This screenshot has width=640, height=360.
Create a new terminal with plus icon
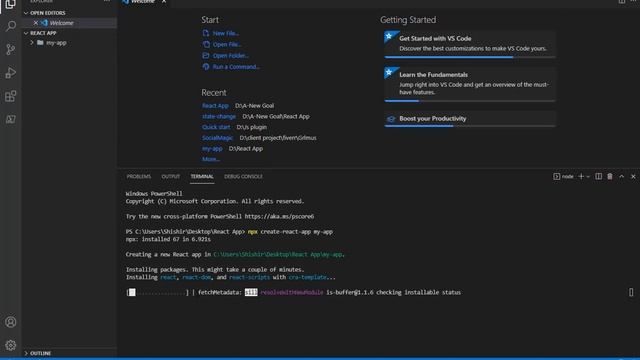click(x=581, y=176)
